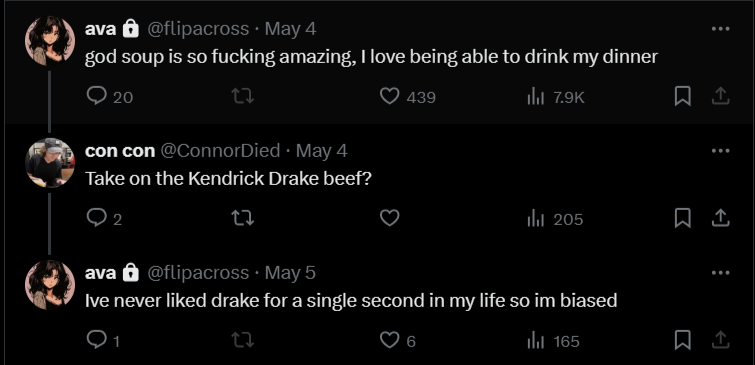Open more options on con con's tweet
755x365 pixels.
tap(720, 151)
